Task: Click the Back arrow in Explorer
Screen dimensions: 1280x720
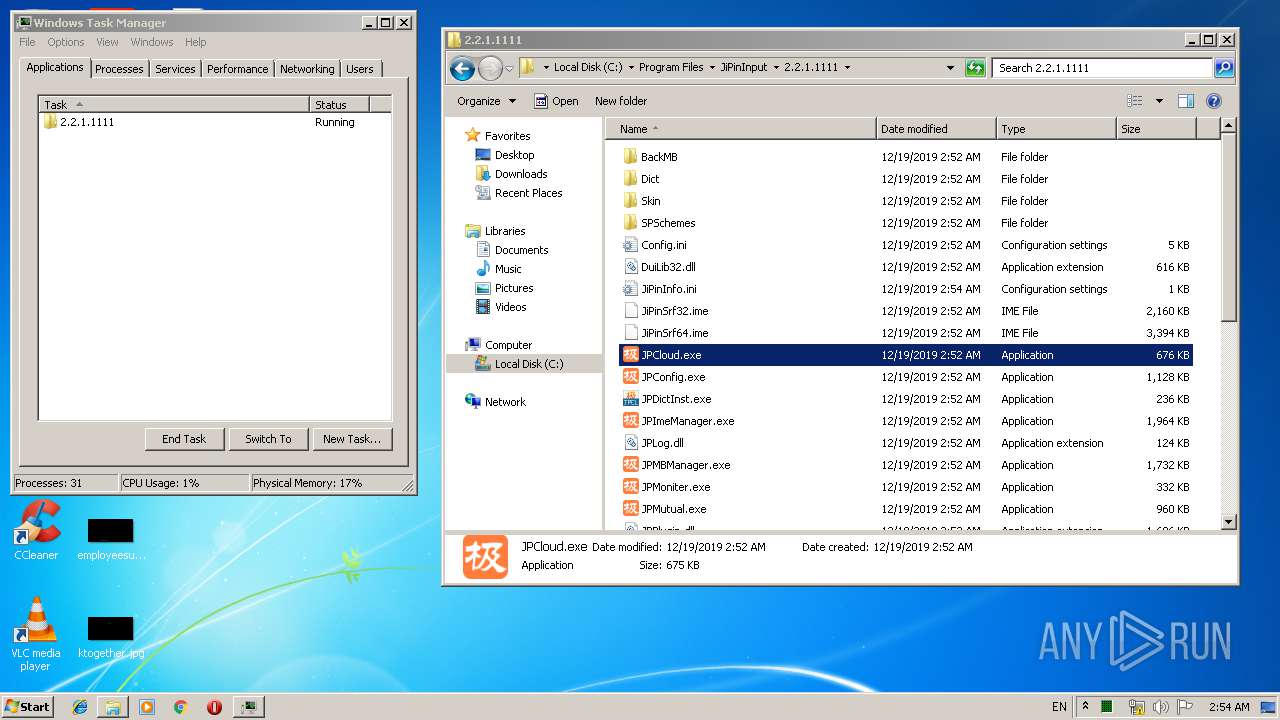Action: (x=462, y=68)
